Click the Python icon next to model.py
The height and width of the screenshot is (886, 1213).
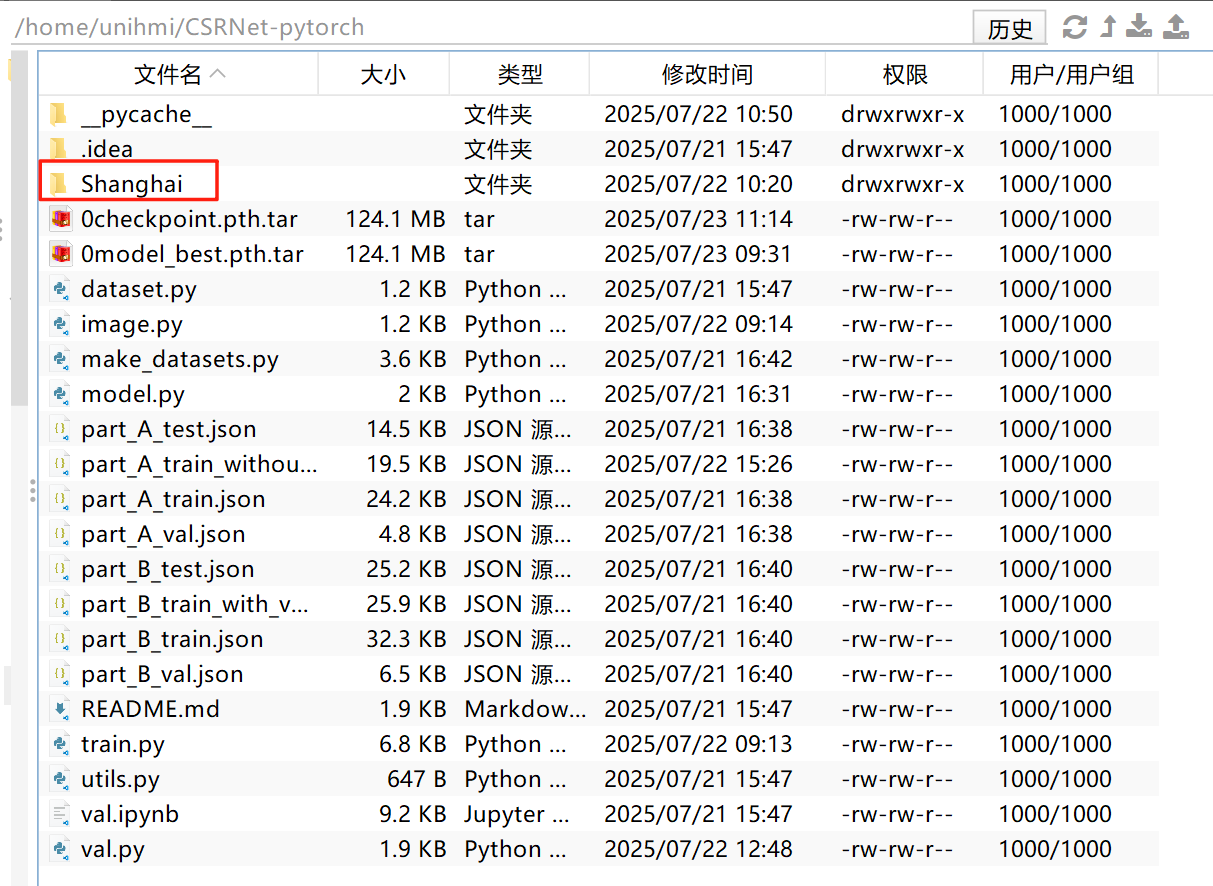coord(60,394)
